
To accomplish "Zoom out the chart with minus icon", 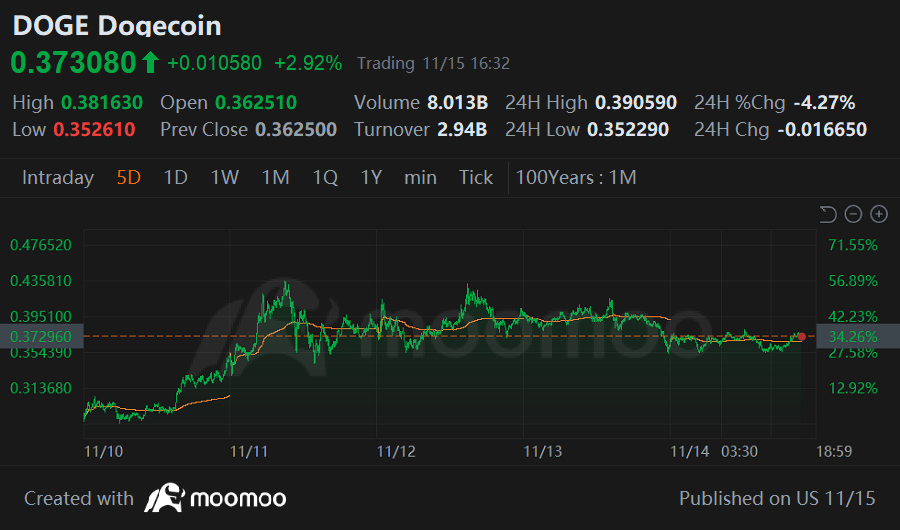I will coord(854,214).
